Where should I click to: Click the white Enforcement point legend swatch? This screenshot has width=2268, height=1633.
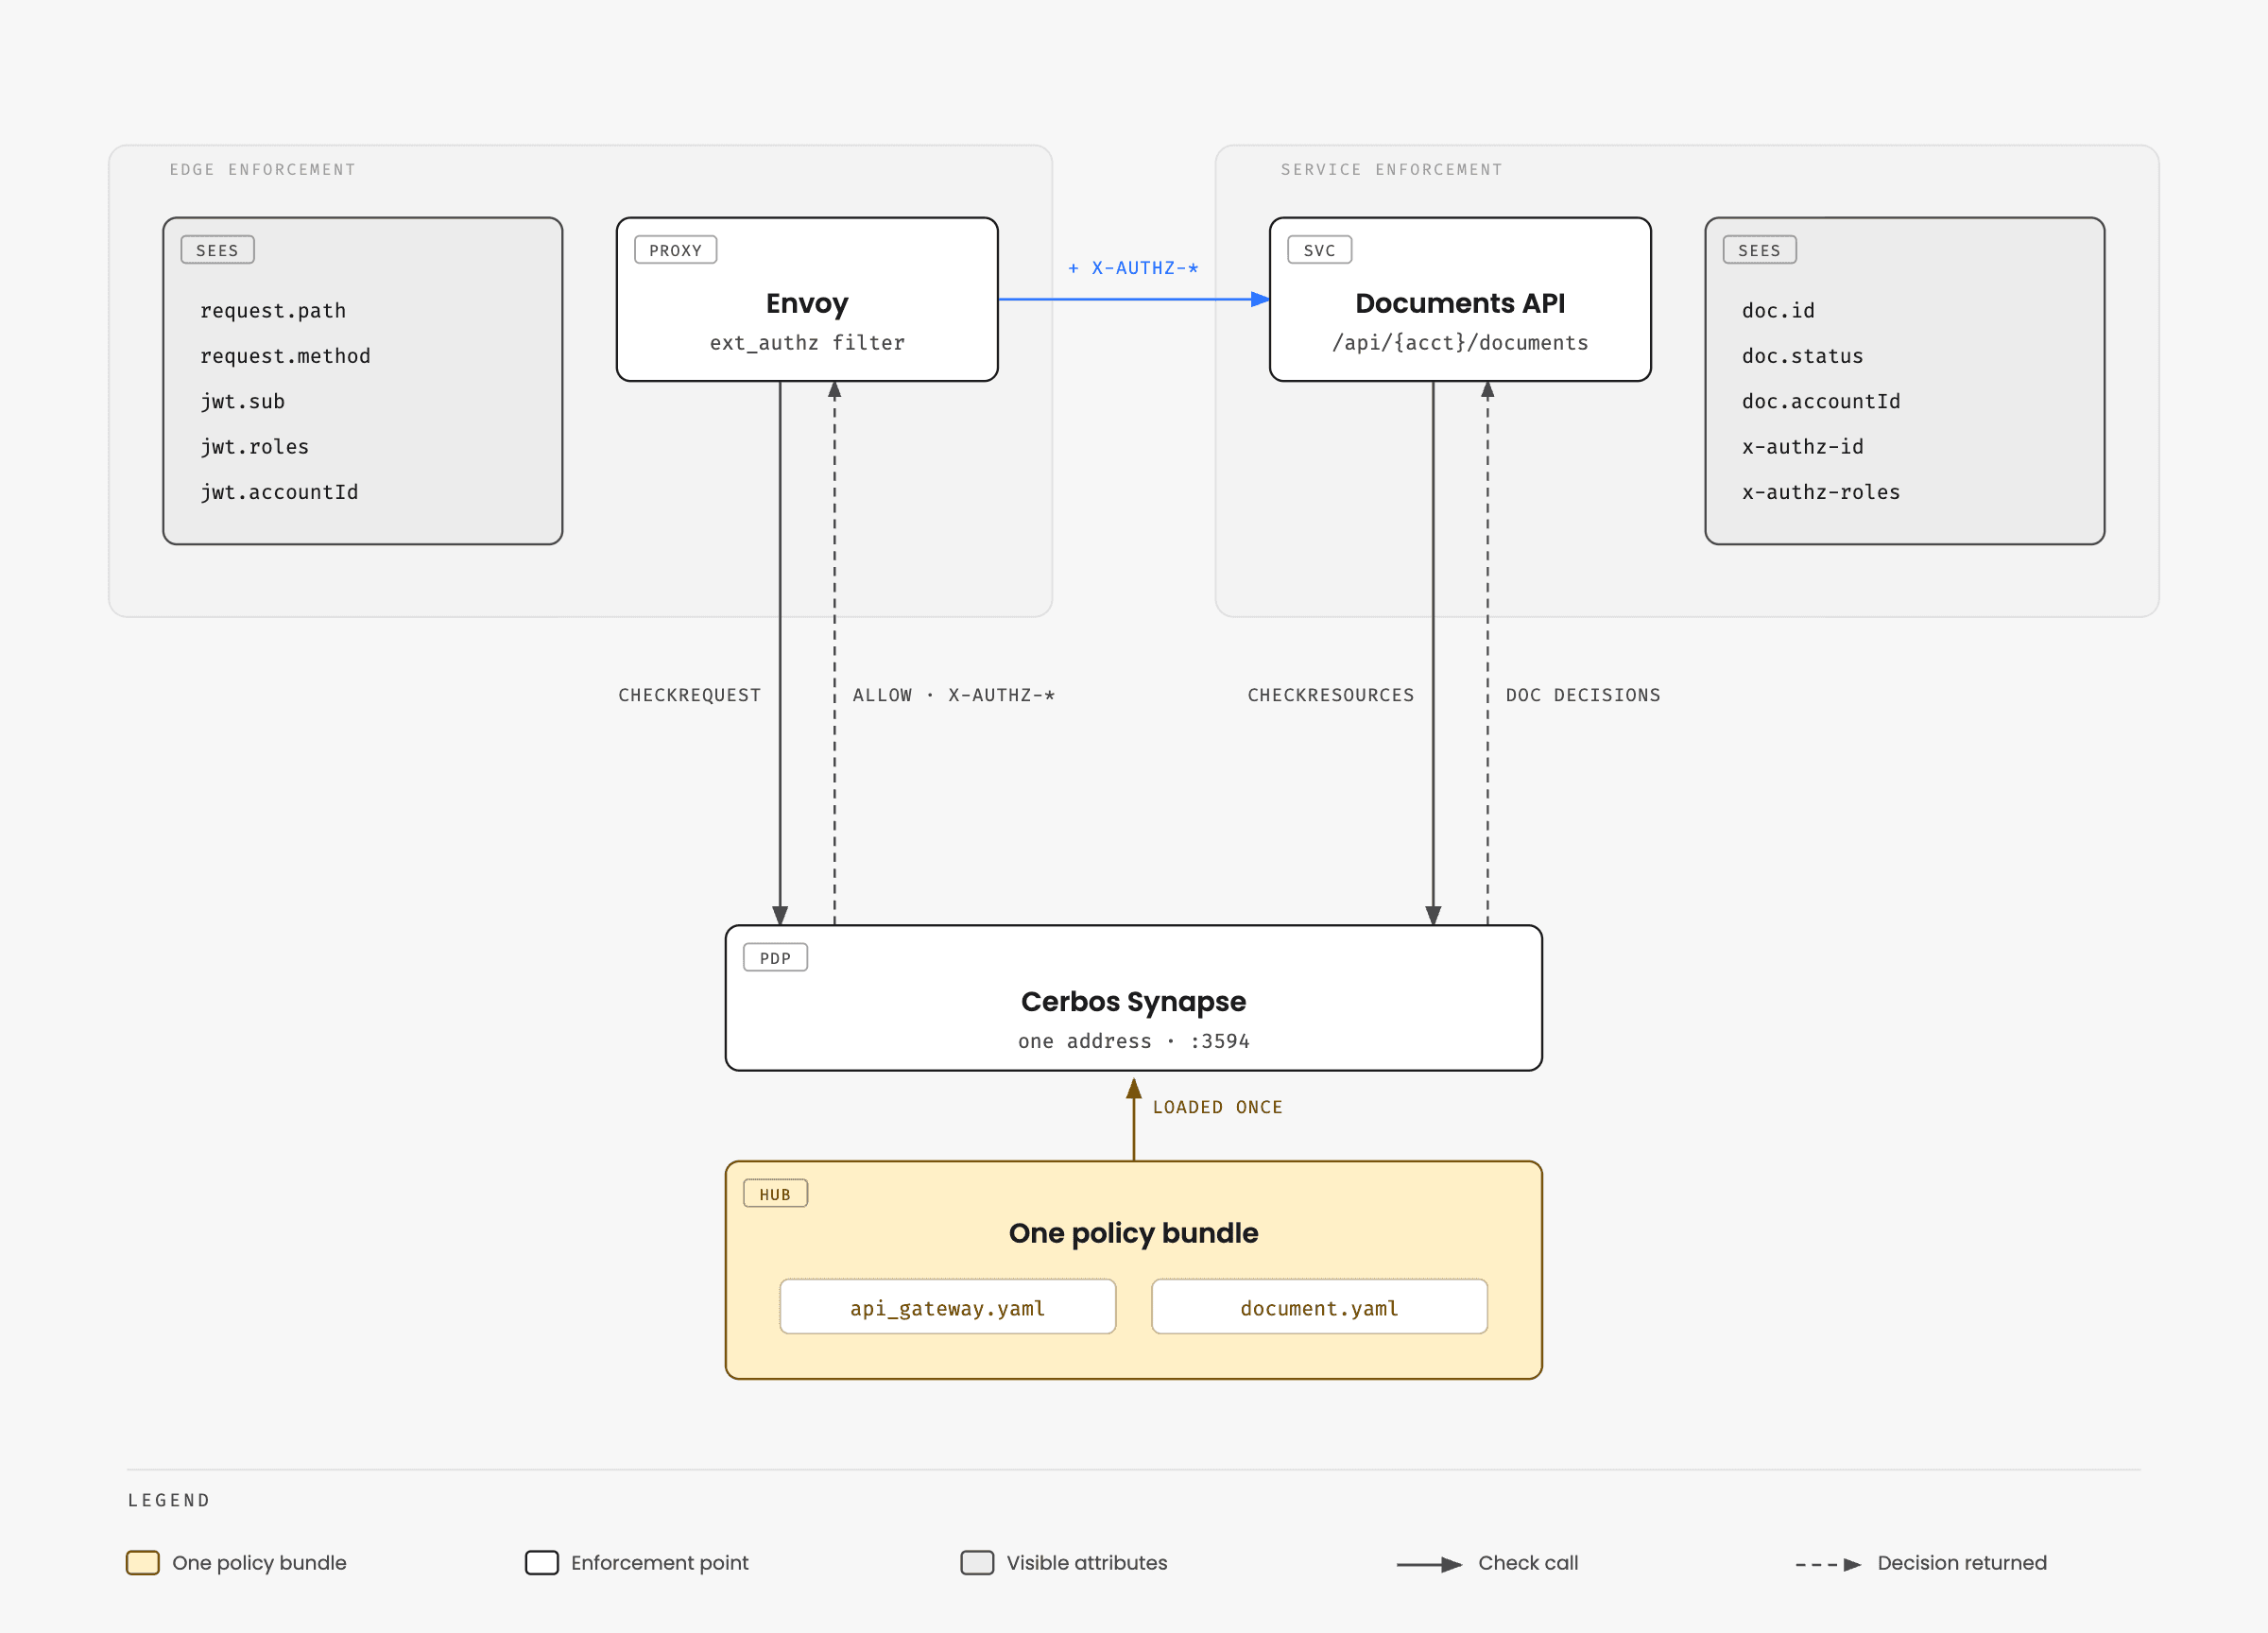tap(542, 1563)
